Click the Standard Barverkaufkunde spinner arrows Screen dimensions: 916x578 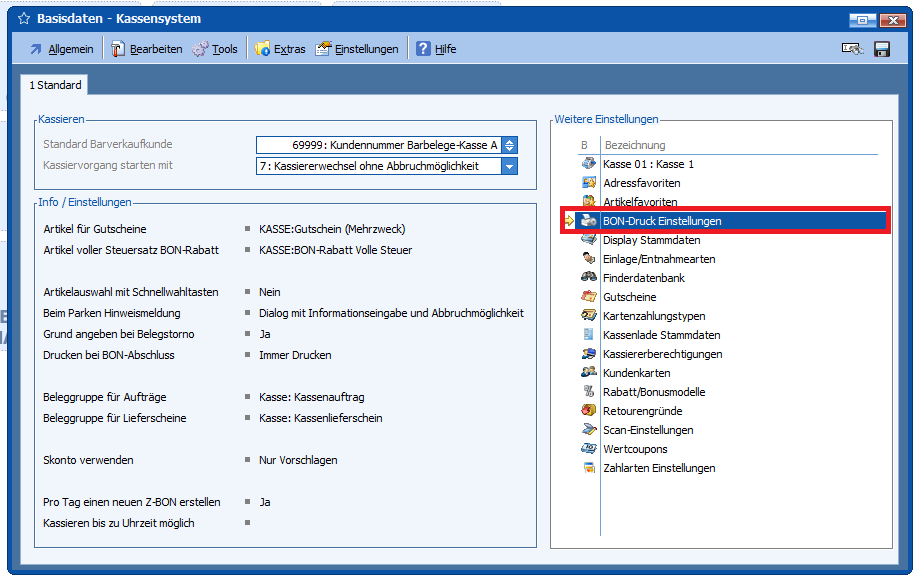(x=509, y=145)
